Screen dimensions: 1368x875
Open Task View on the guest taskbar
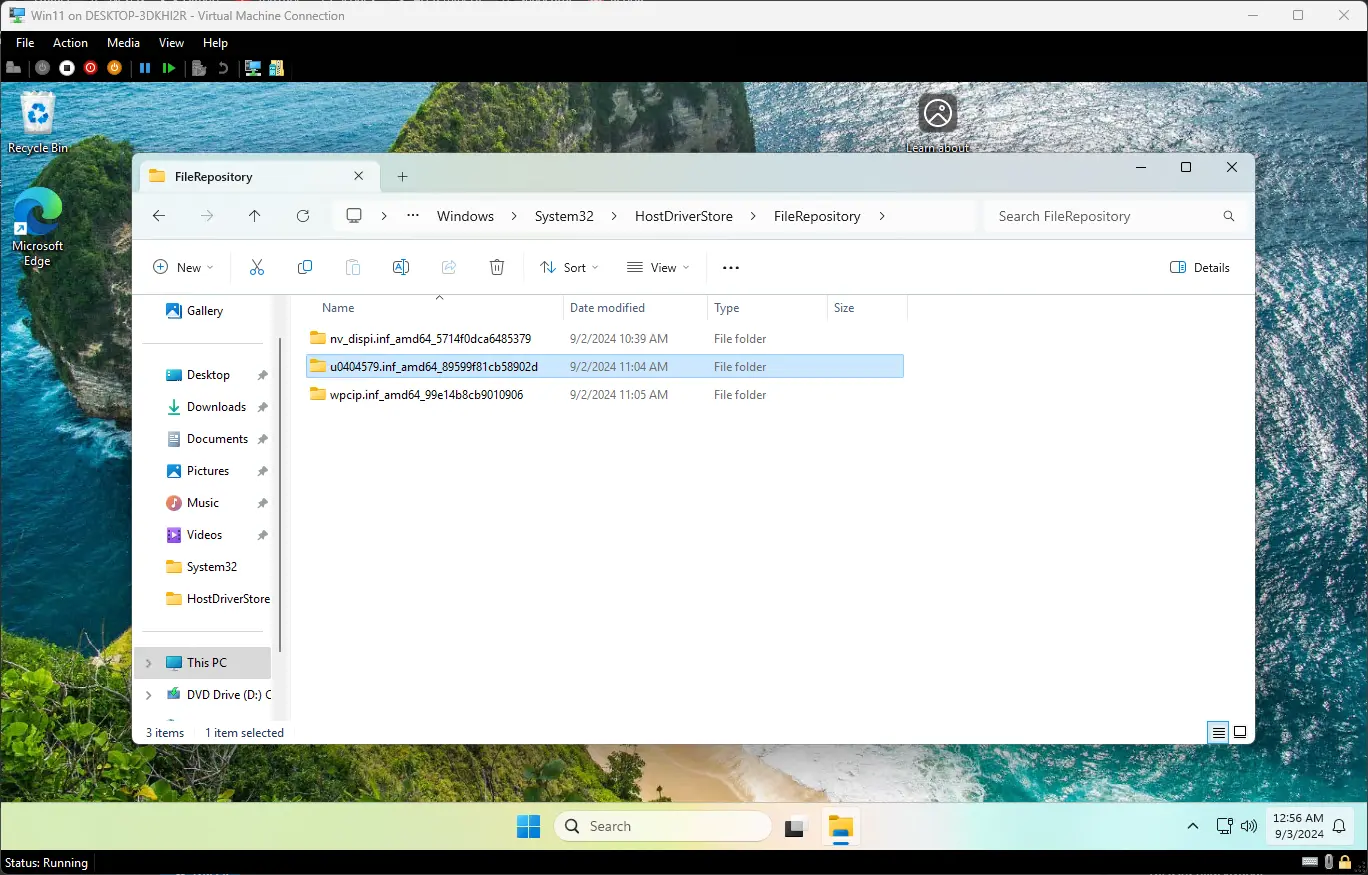click(795, 826)
